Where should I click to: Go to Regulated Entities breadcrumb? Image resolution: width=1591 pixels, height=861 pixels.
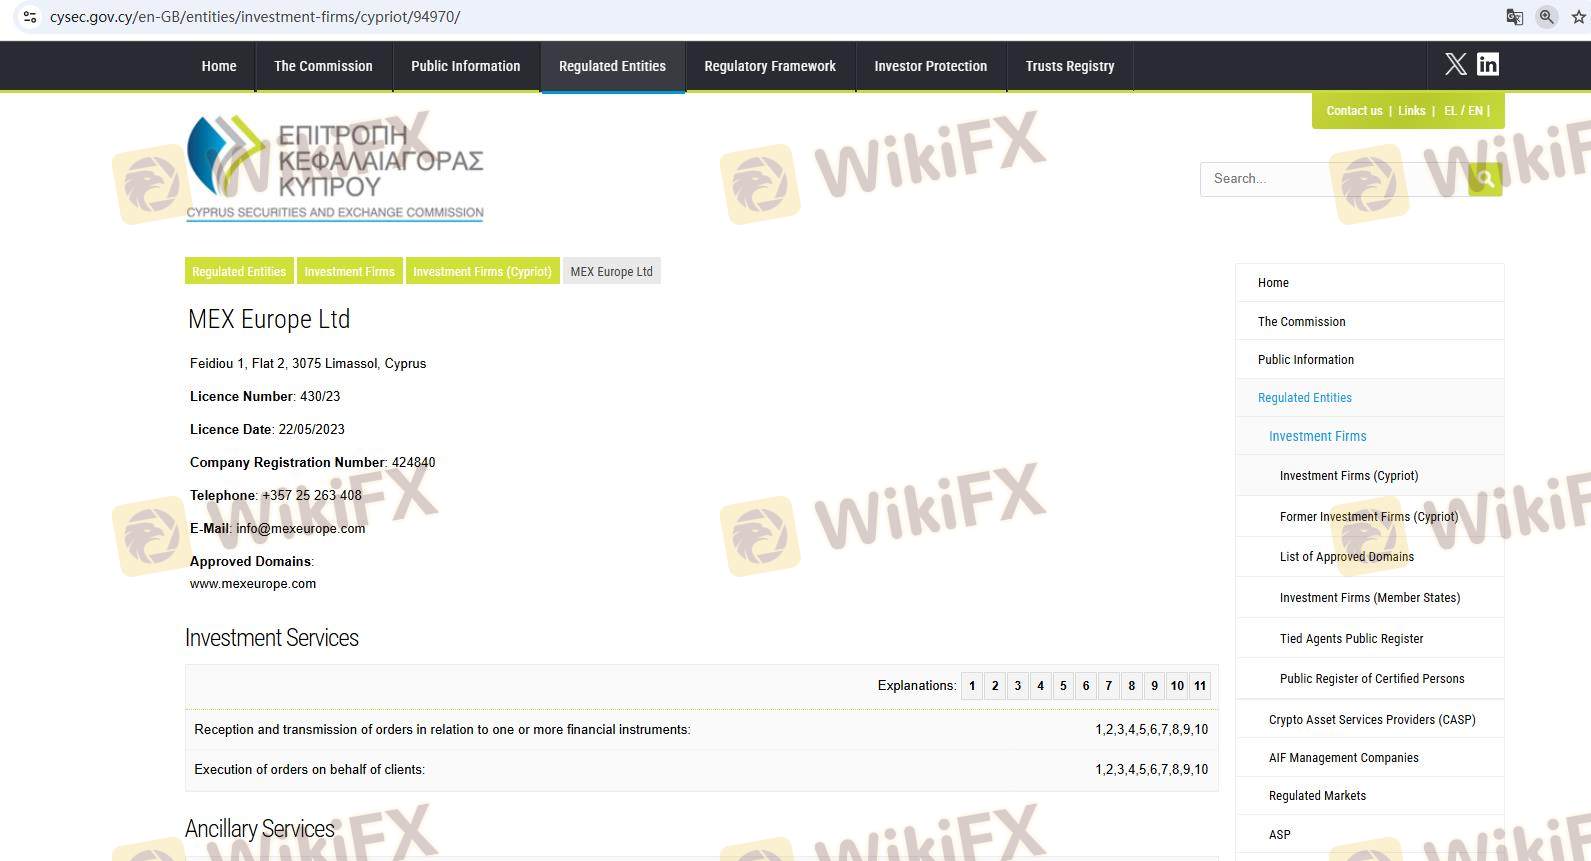(x=239, y=271)
